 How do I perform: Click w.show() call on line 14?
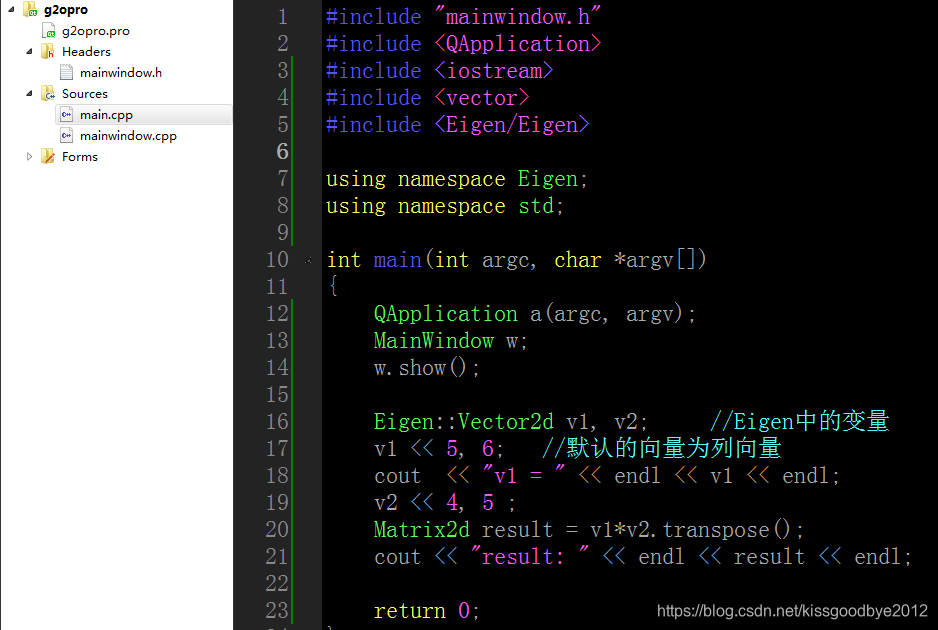coord(427,368)
